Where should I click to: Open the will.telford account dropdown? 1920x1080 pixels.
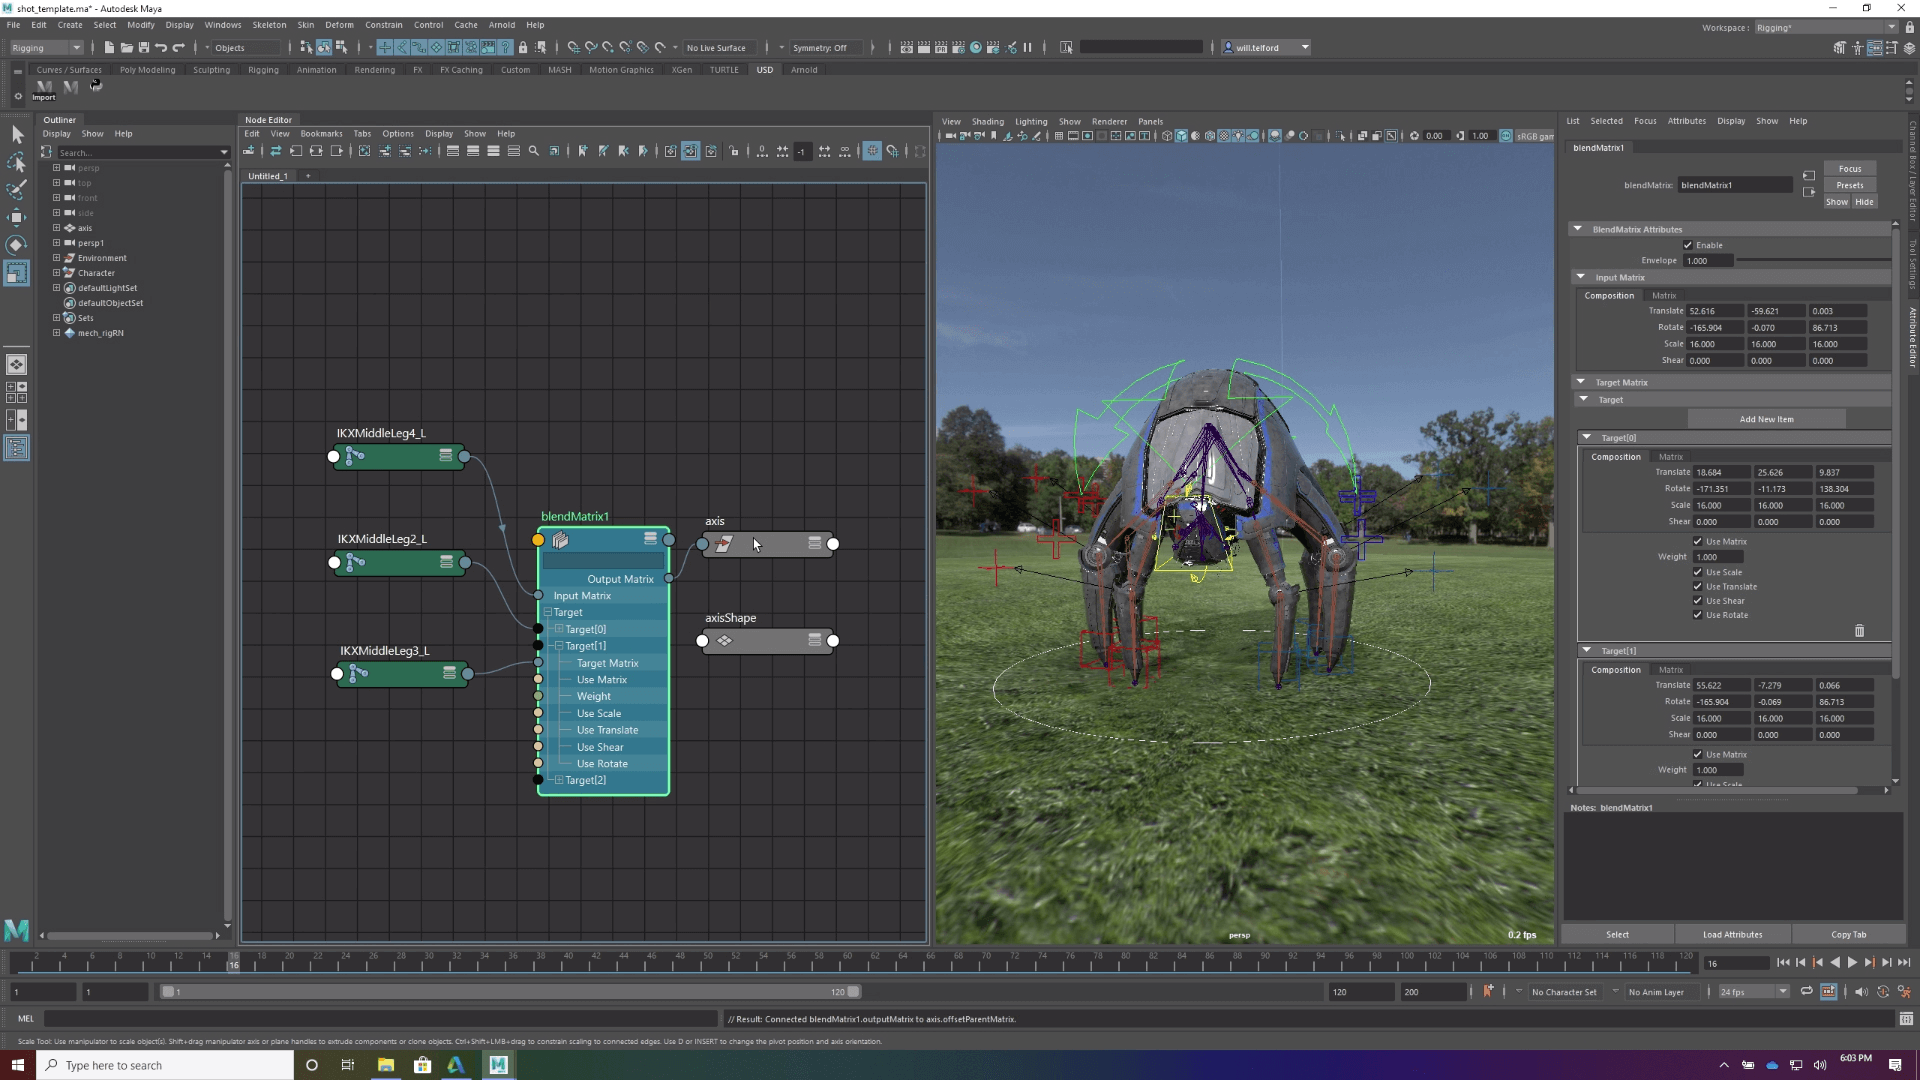coord(1266,48)
